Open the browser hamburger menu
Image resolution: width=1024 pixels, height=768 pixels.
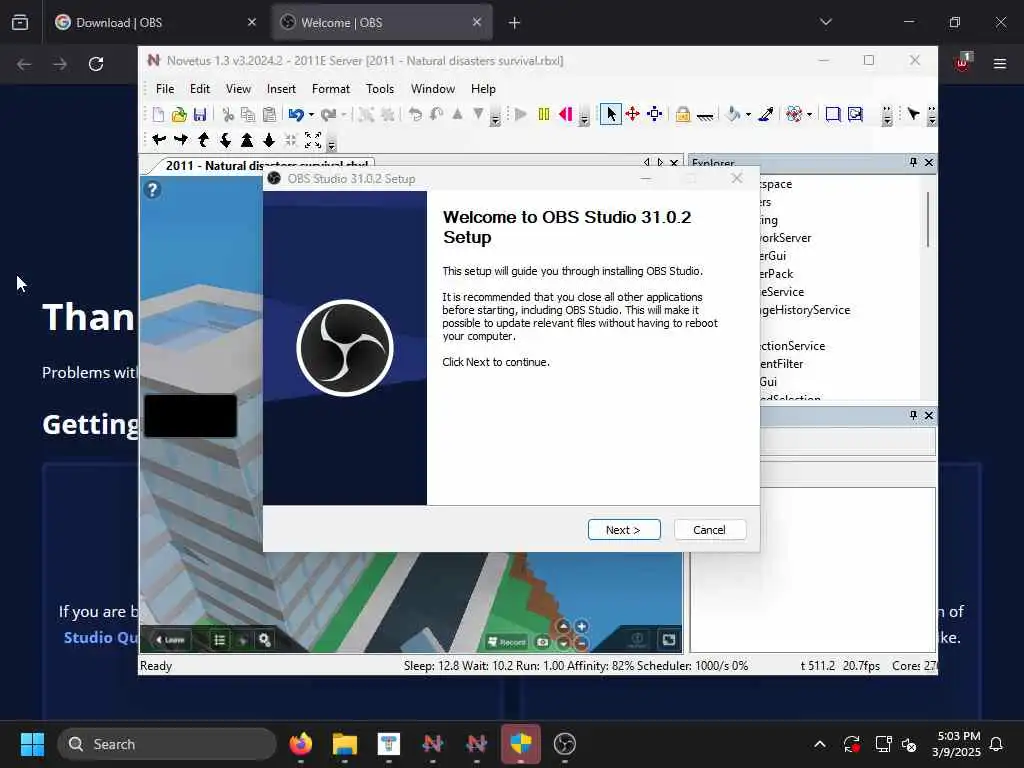tap(1000, 64)
